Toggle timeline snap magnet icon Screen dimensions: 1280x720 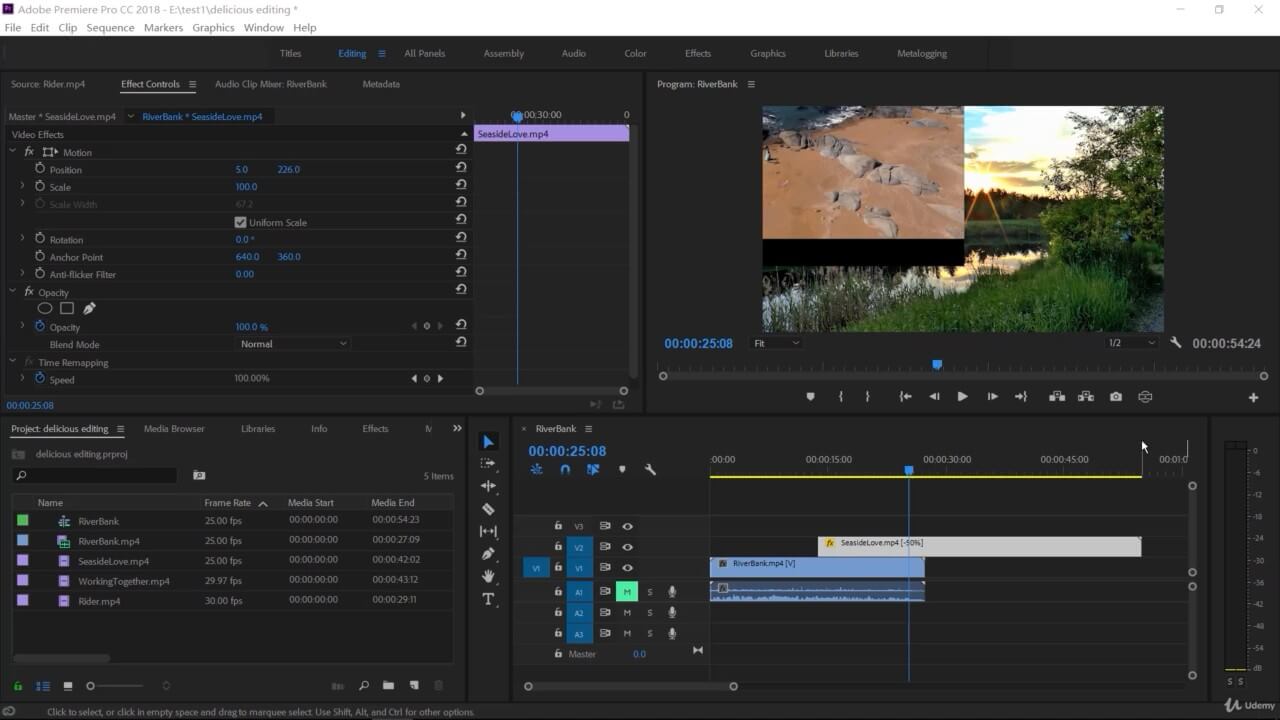565,469
